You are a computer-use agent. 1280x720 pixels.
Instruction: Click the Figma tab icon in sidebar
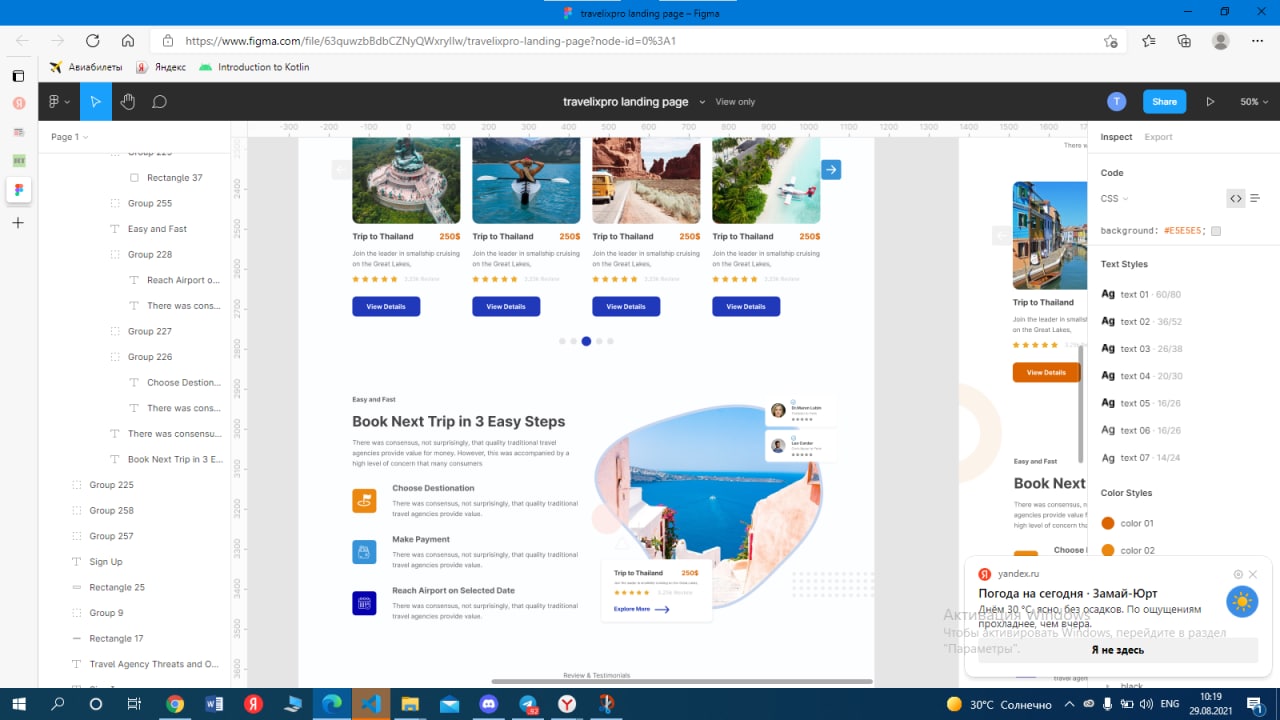pos(18,190)
